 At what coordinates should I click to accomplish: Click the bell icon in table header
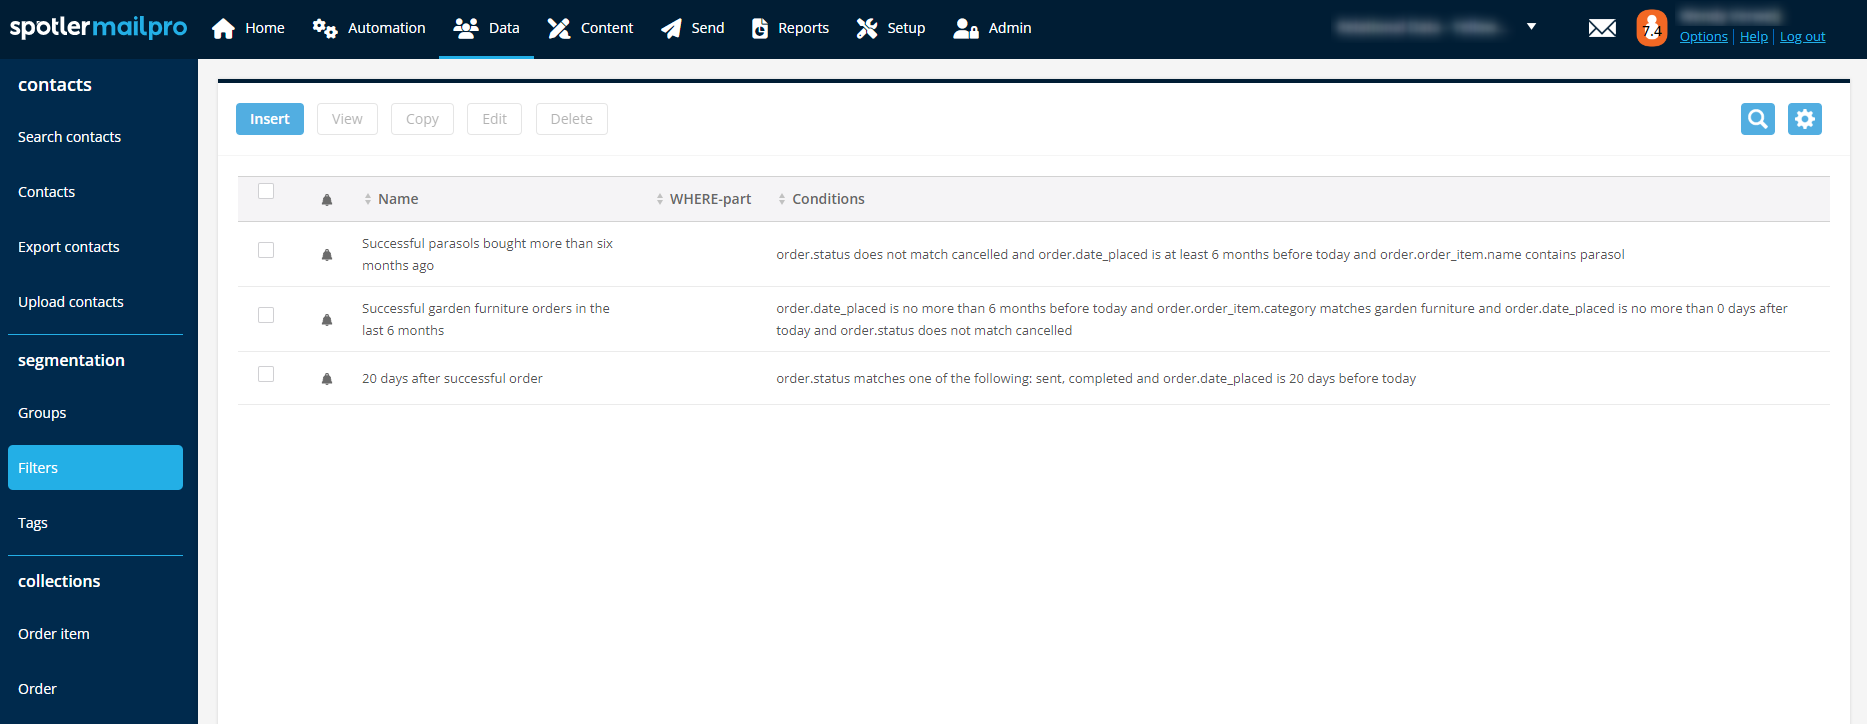click(x=327, y=200)
